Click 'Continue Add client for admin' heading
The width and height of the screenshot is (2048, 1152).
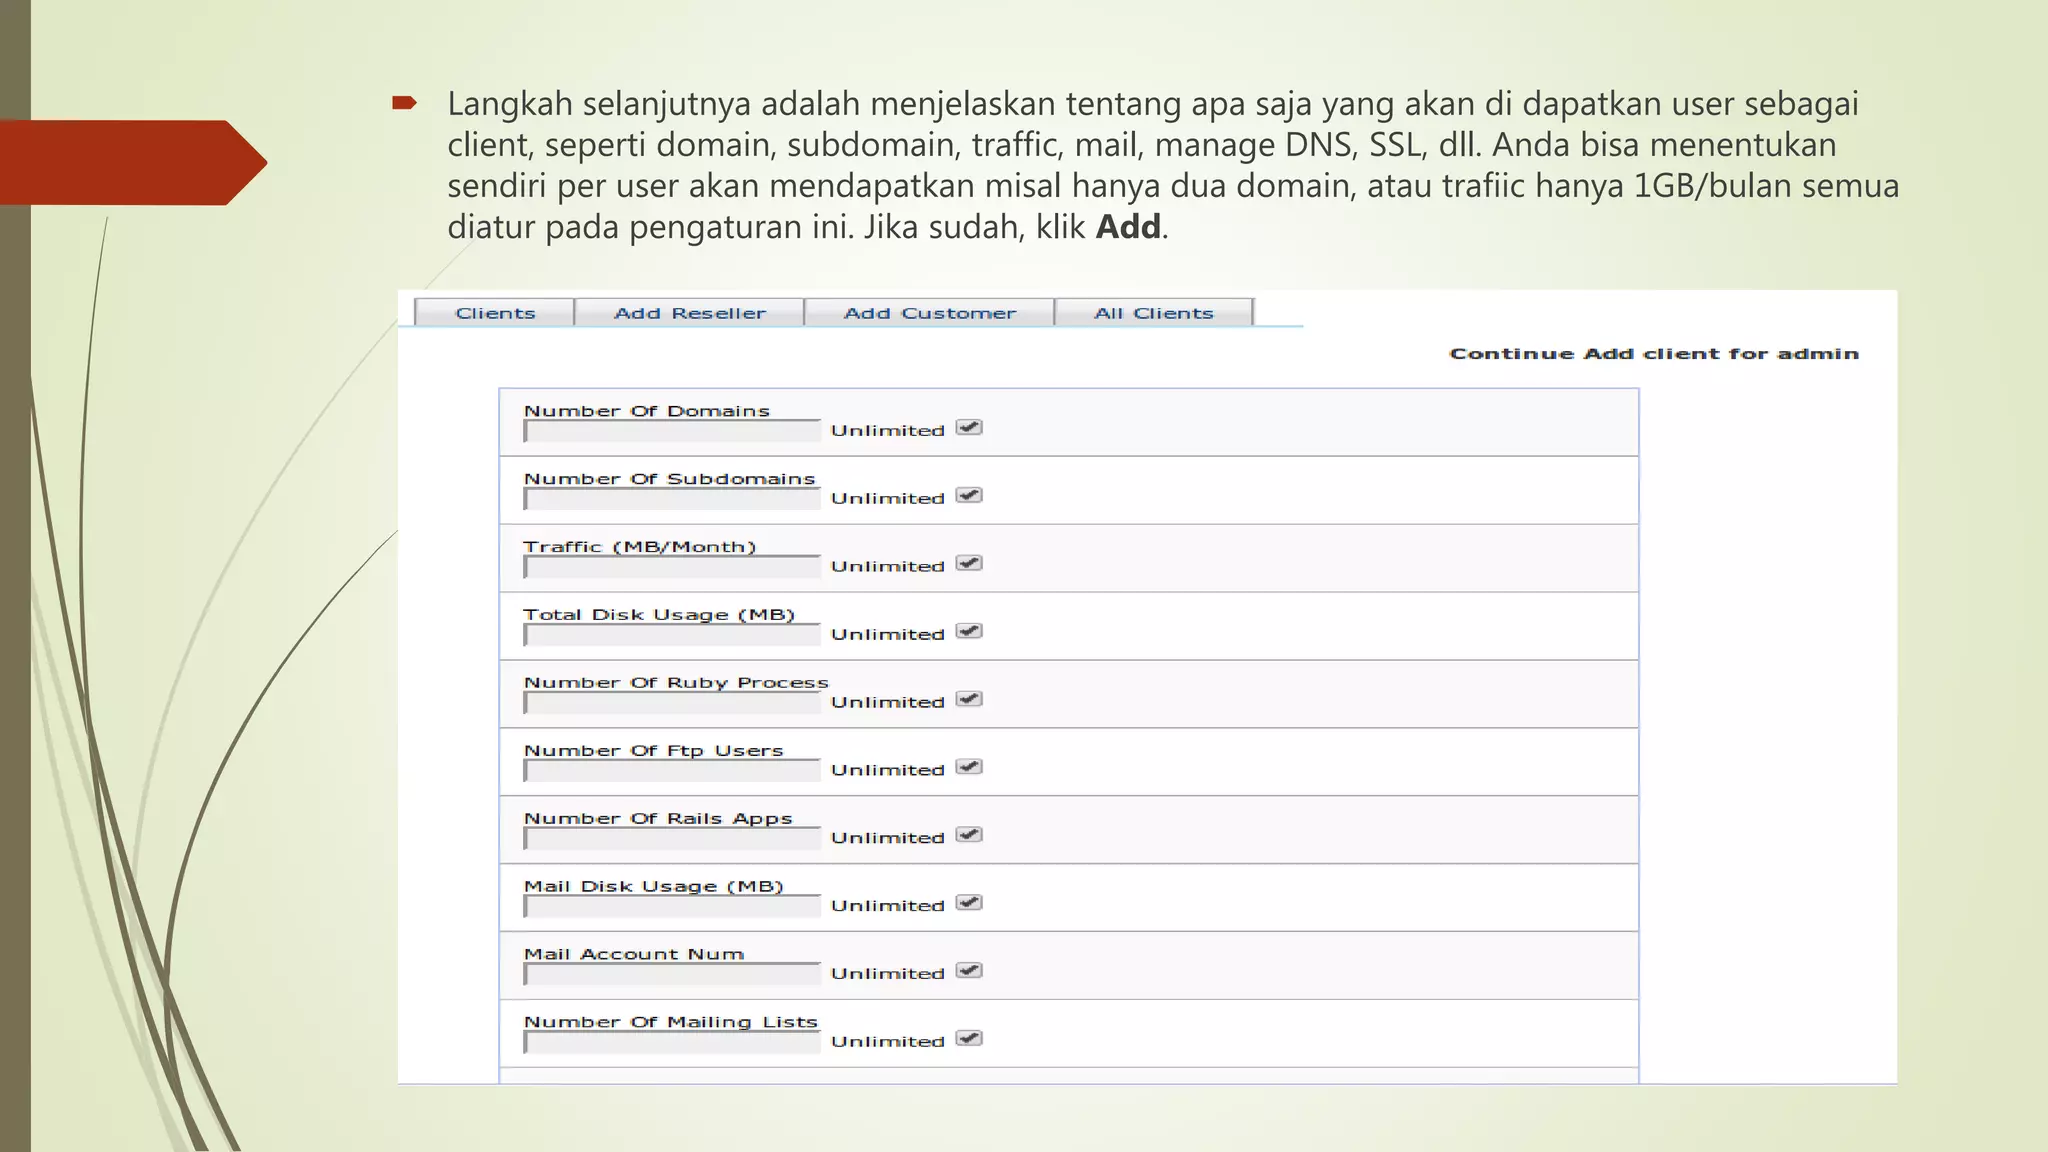(1654, 354)
